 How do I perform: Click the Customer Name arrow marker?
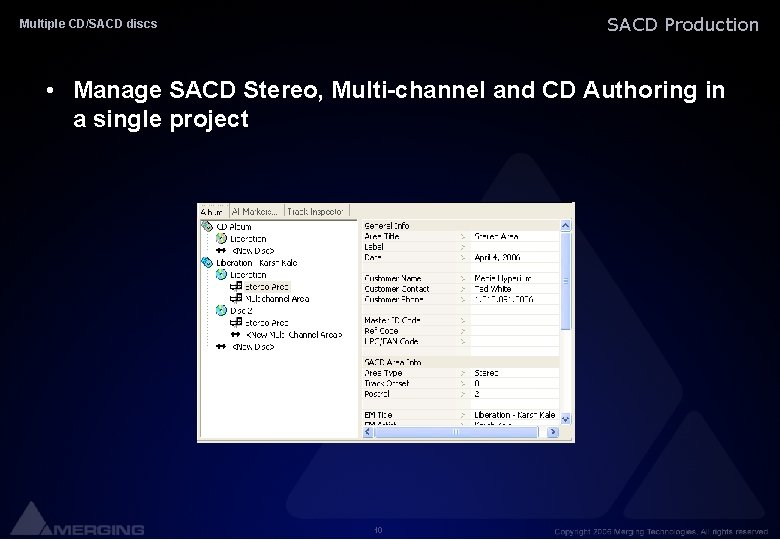tap(463, 279)
